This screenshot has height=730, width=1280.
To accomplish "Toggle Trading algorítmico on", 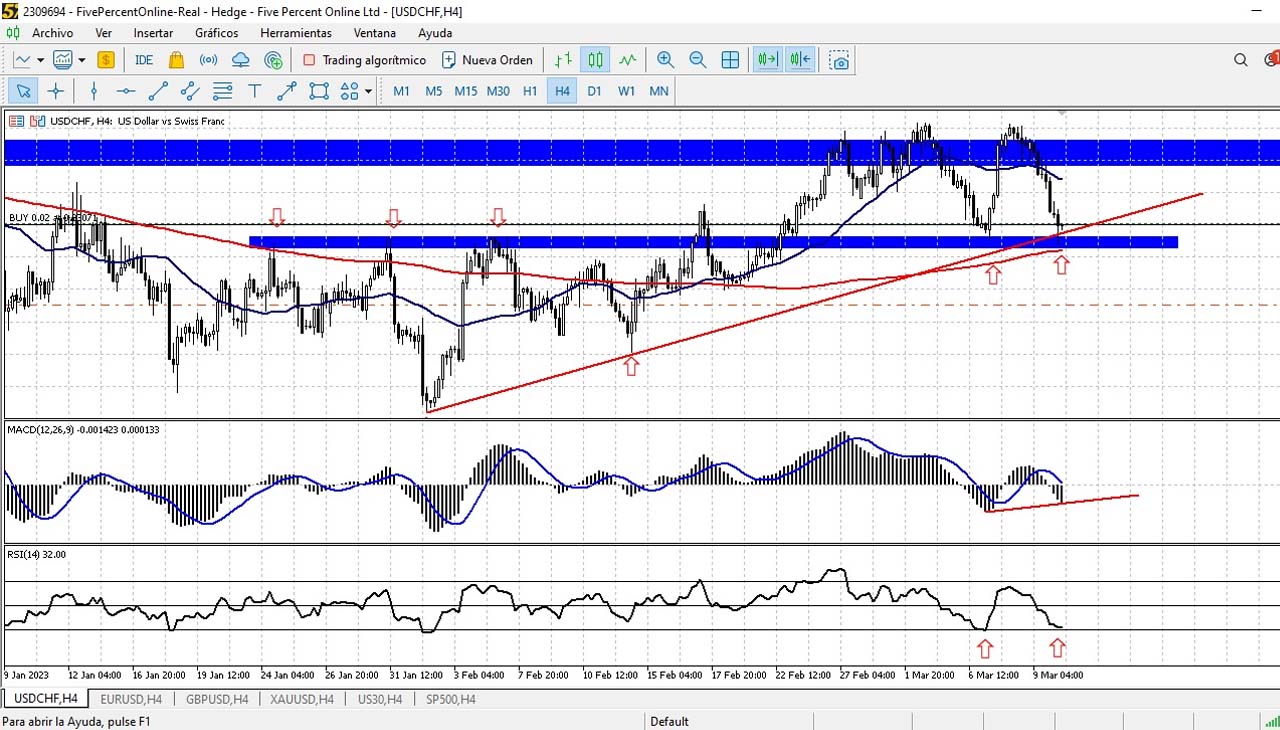I will click(x=364, y=60).
